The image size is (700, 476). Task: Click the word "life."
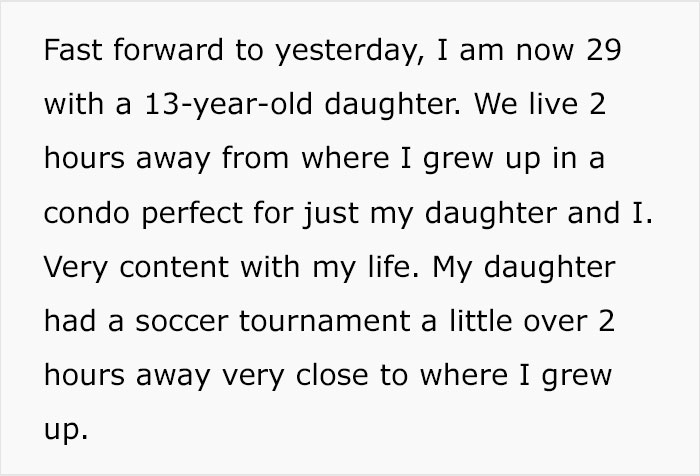point(394,267)
